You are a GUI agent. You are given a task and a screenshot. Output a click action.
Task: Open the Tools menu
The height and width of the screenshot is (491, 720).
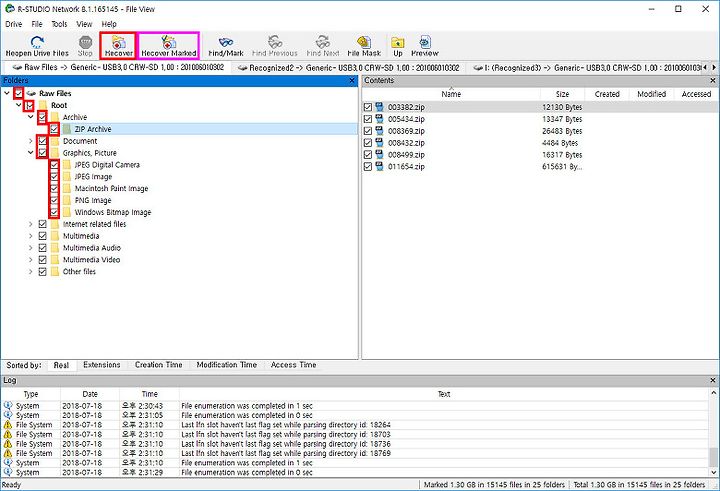click(59, 24)
